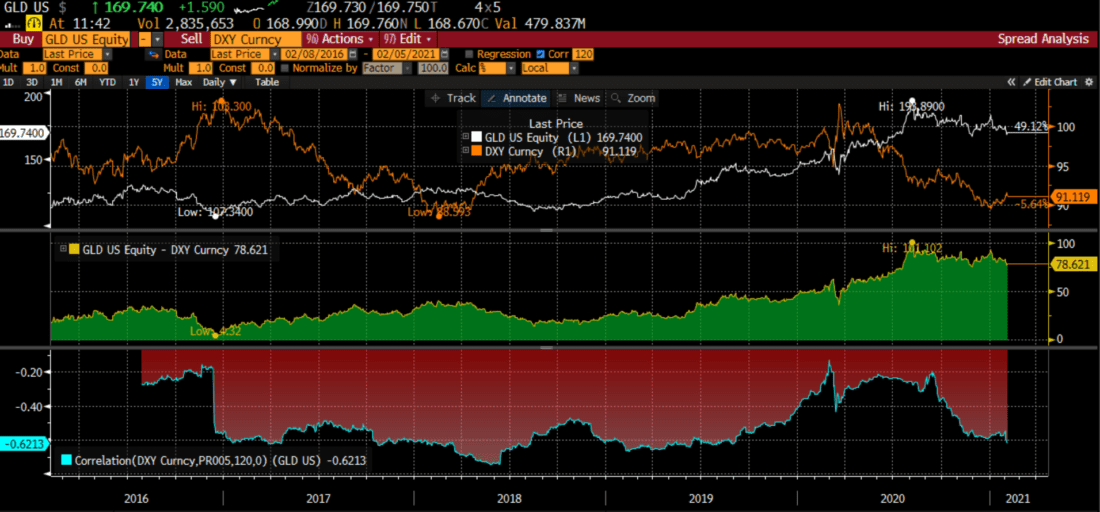Click the 91.119 DXY axis value tag
The height and width of the screenshot is (512, 1100).
[x=1072, y=197]
